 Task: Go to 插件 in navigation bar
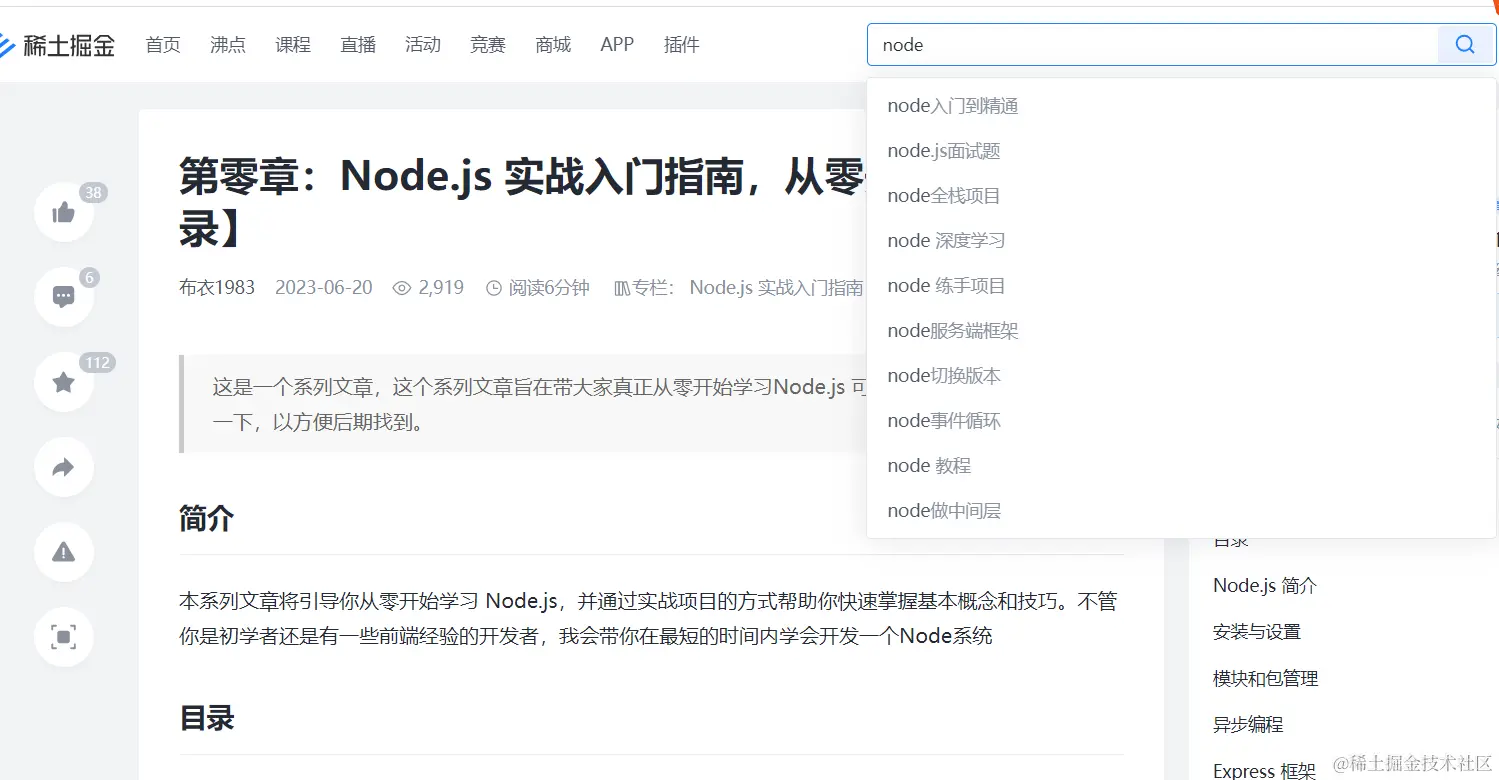[x=682, y=45]
